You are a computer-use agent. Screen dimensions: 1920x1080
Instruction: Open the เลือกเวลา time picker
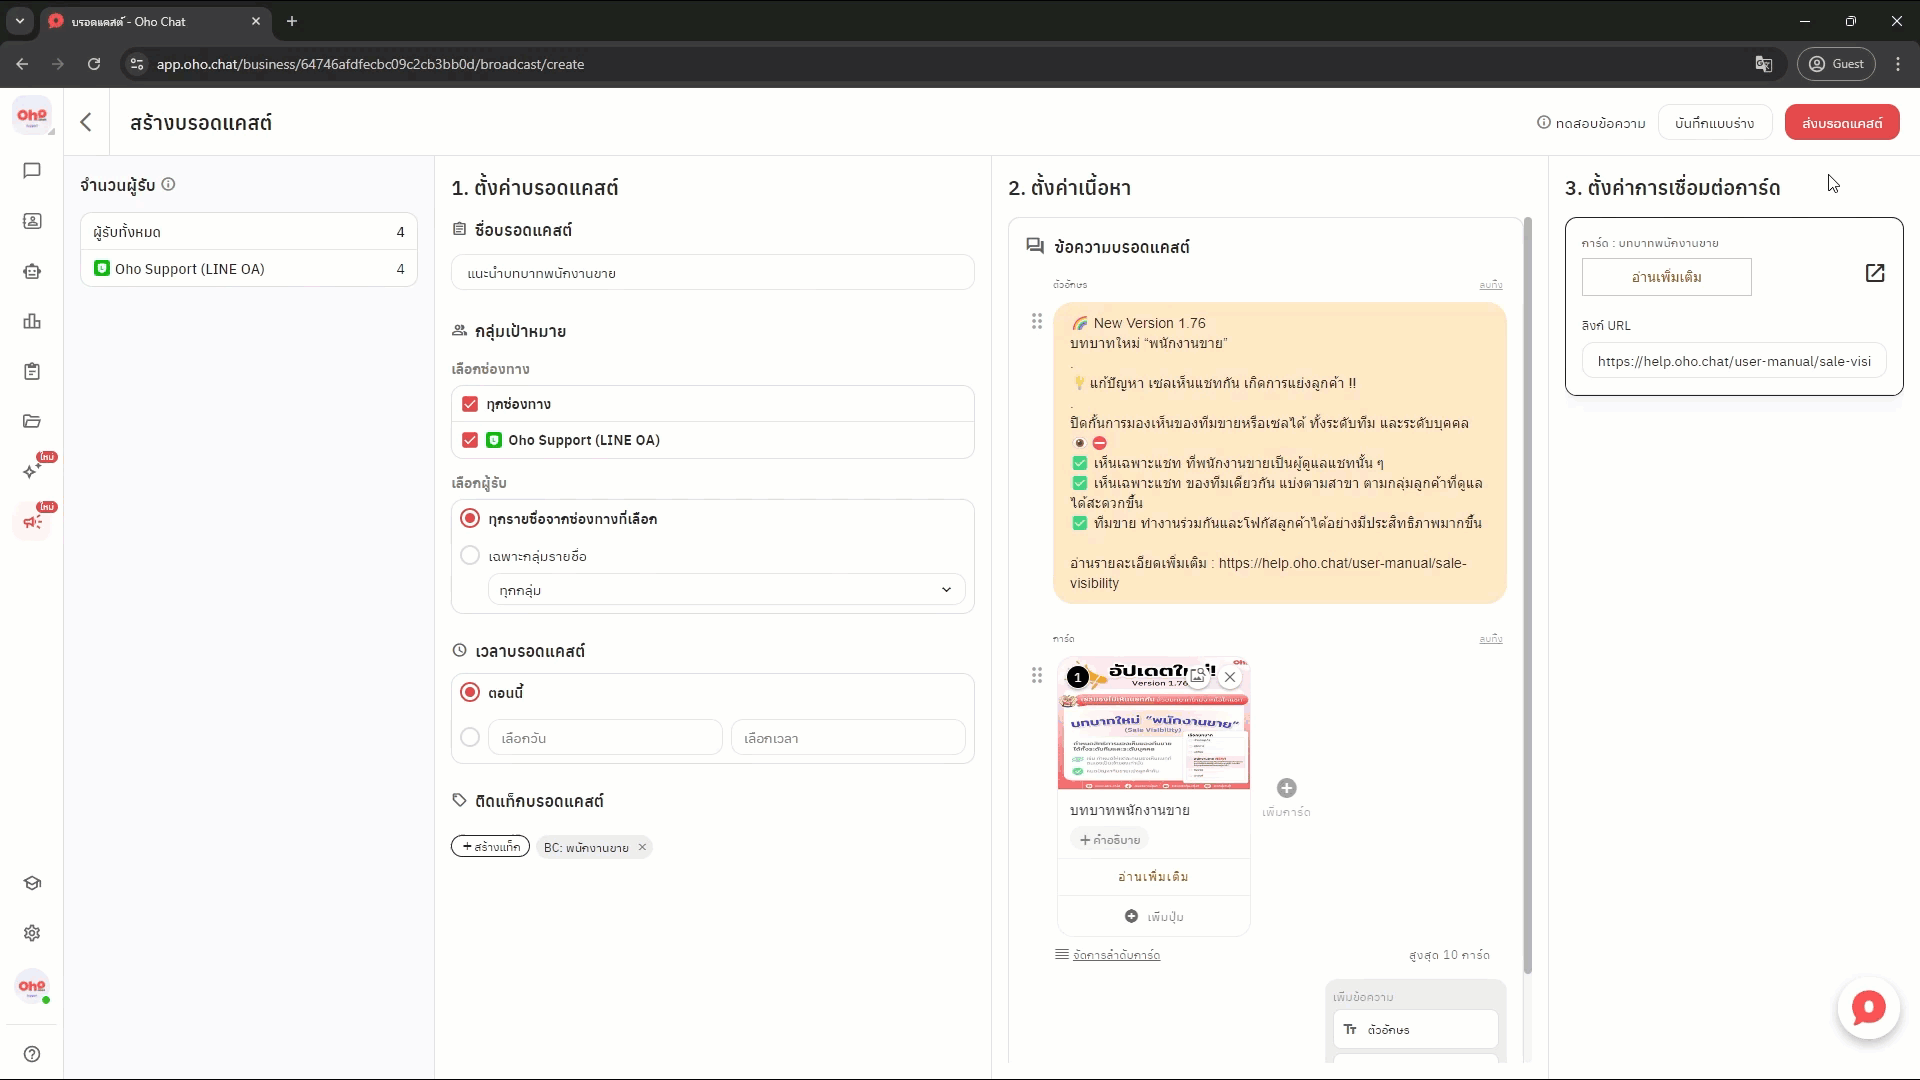[848, 738]
